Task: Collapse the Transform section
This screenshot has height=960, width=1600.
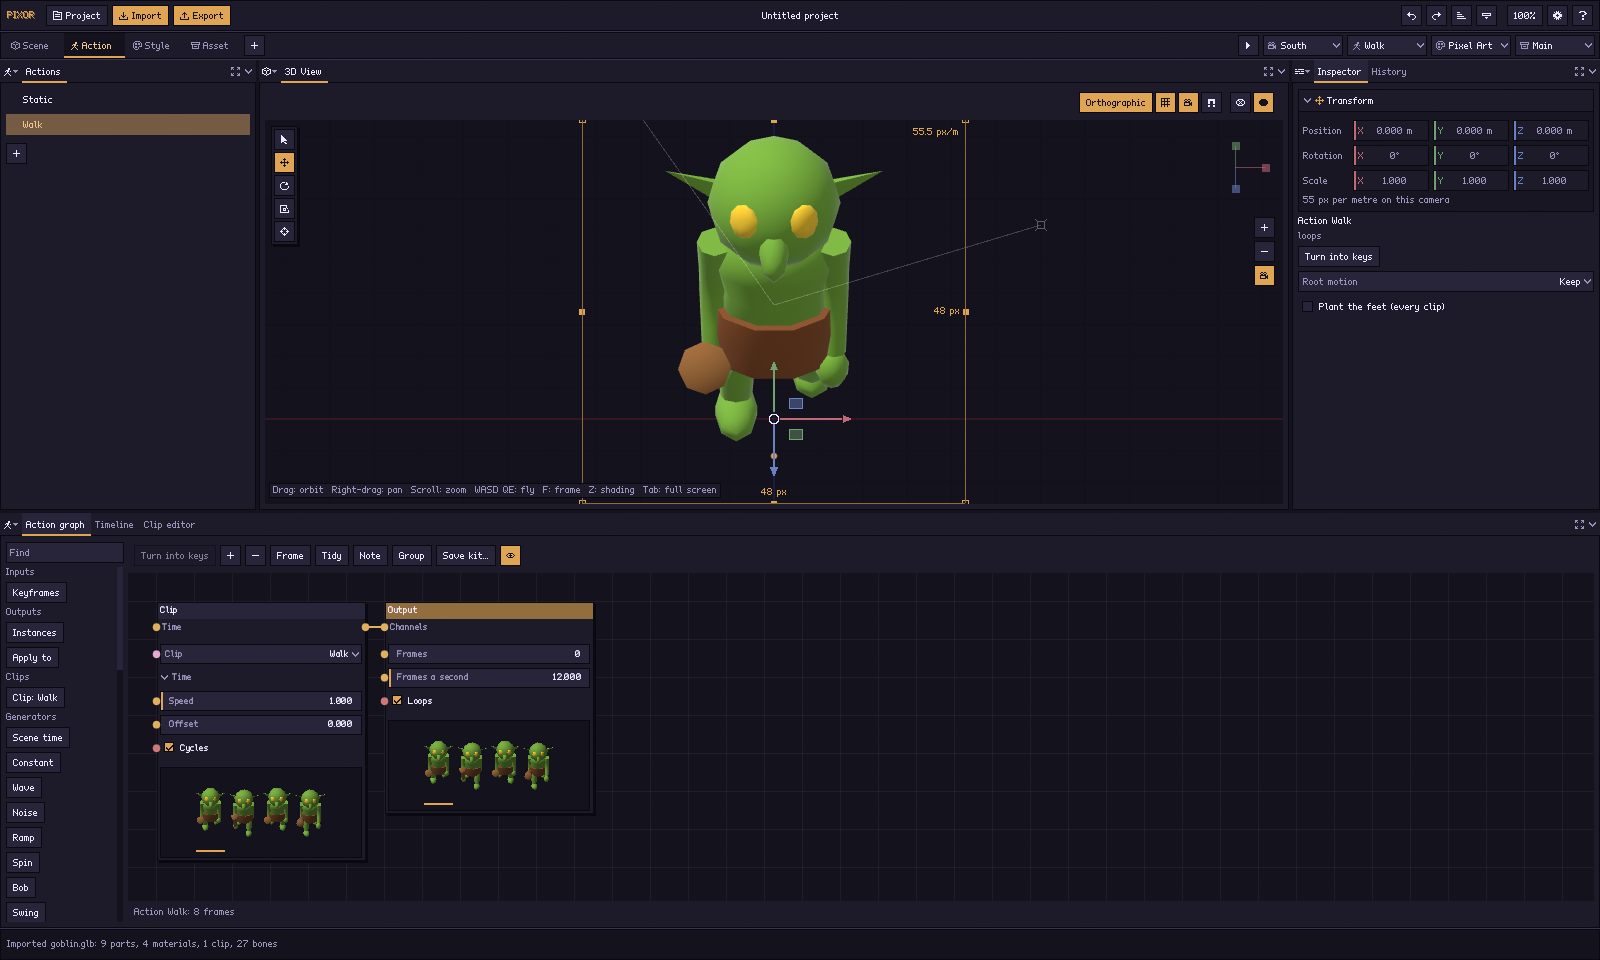Action: pos(1307,101)
